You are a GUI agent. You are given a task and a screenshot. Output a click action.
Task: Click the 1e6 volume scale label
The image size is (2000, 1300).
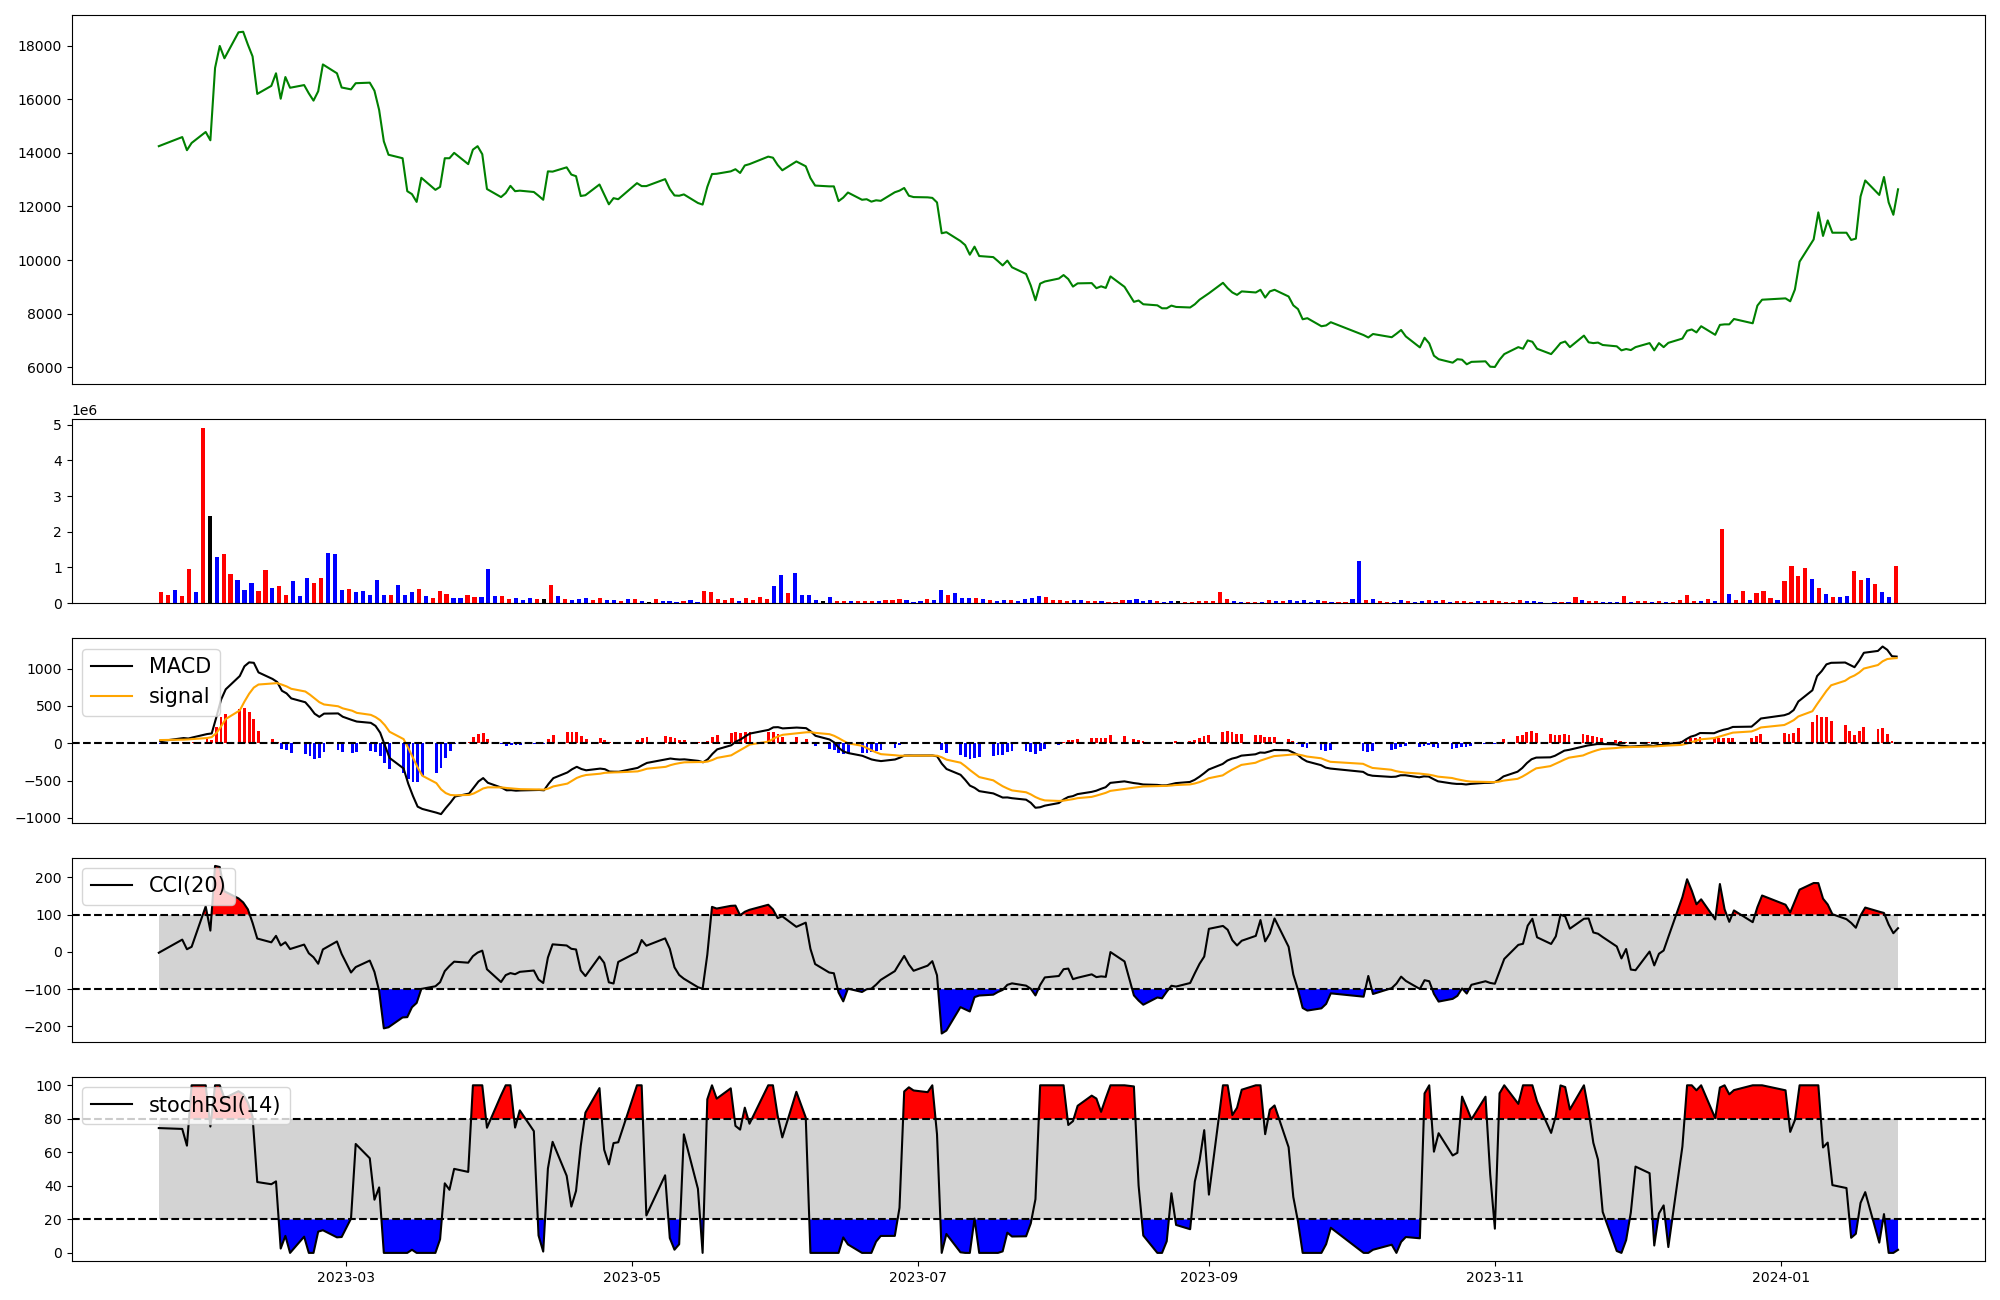84,411
